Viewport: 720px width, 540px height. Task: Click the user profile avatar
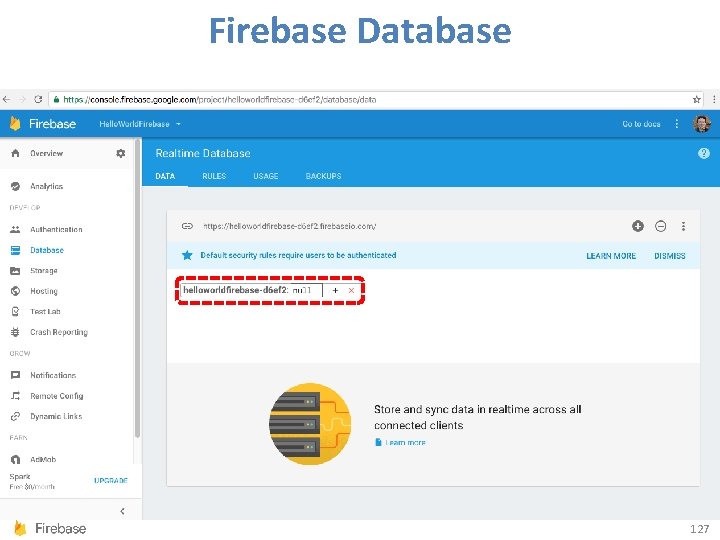click(702, 124)
